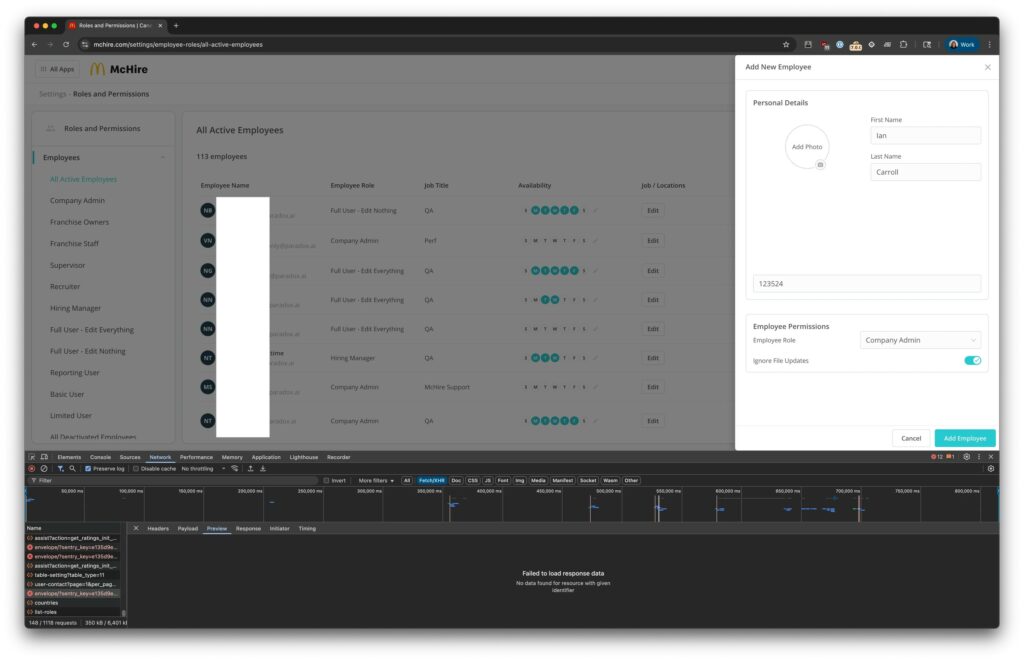Click the record network log icon
Image resolution: width=1024 pixels, height=661 pixels.
pos(31,468)
